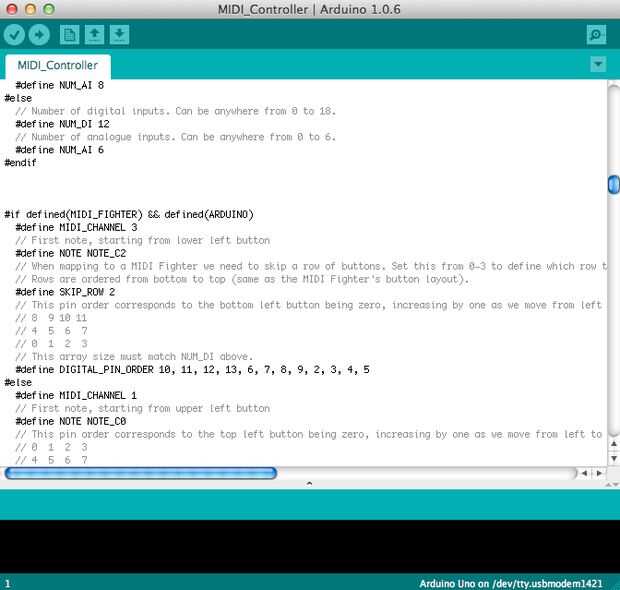This screenshot has width=620, height=590.
Task: Click the comment row '// 8 9 10 11'
Action: click(51, 318)
